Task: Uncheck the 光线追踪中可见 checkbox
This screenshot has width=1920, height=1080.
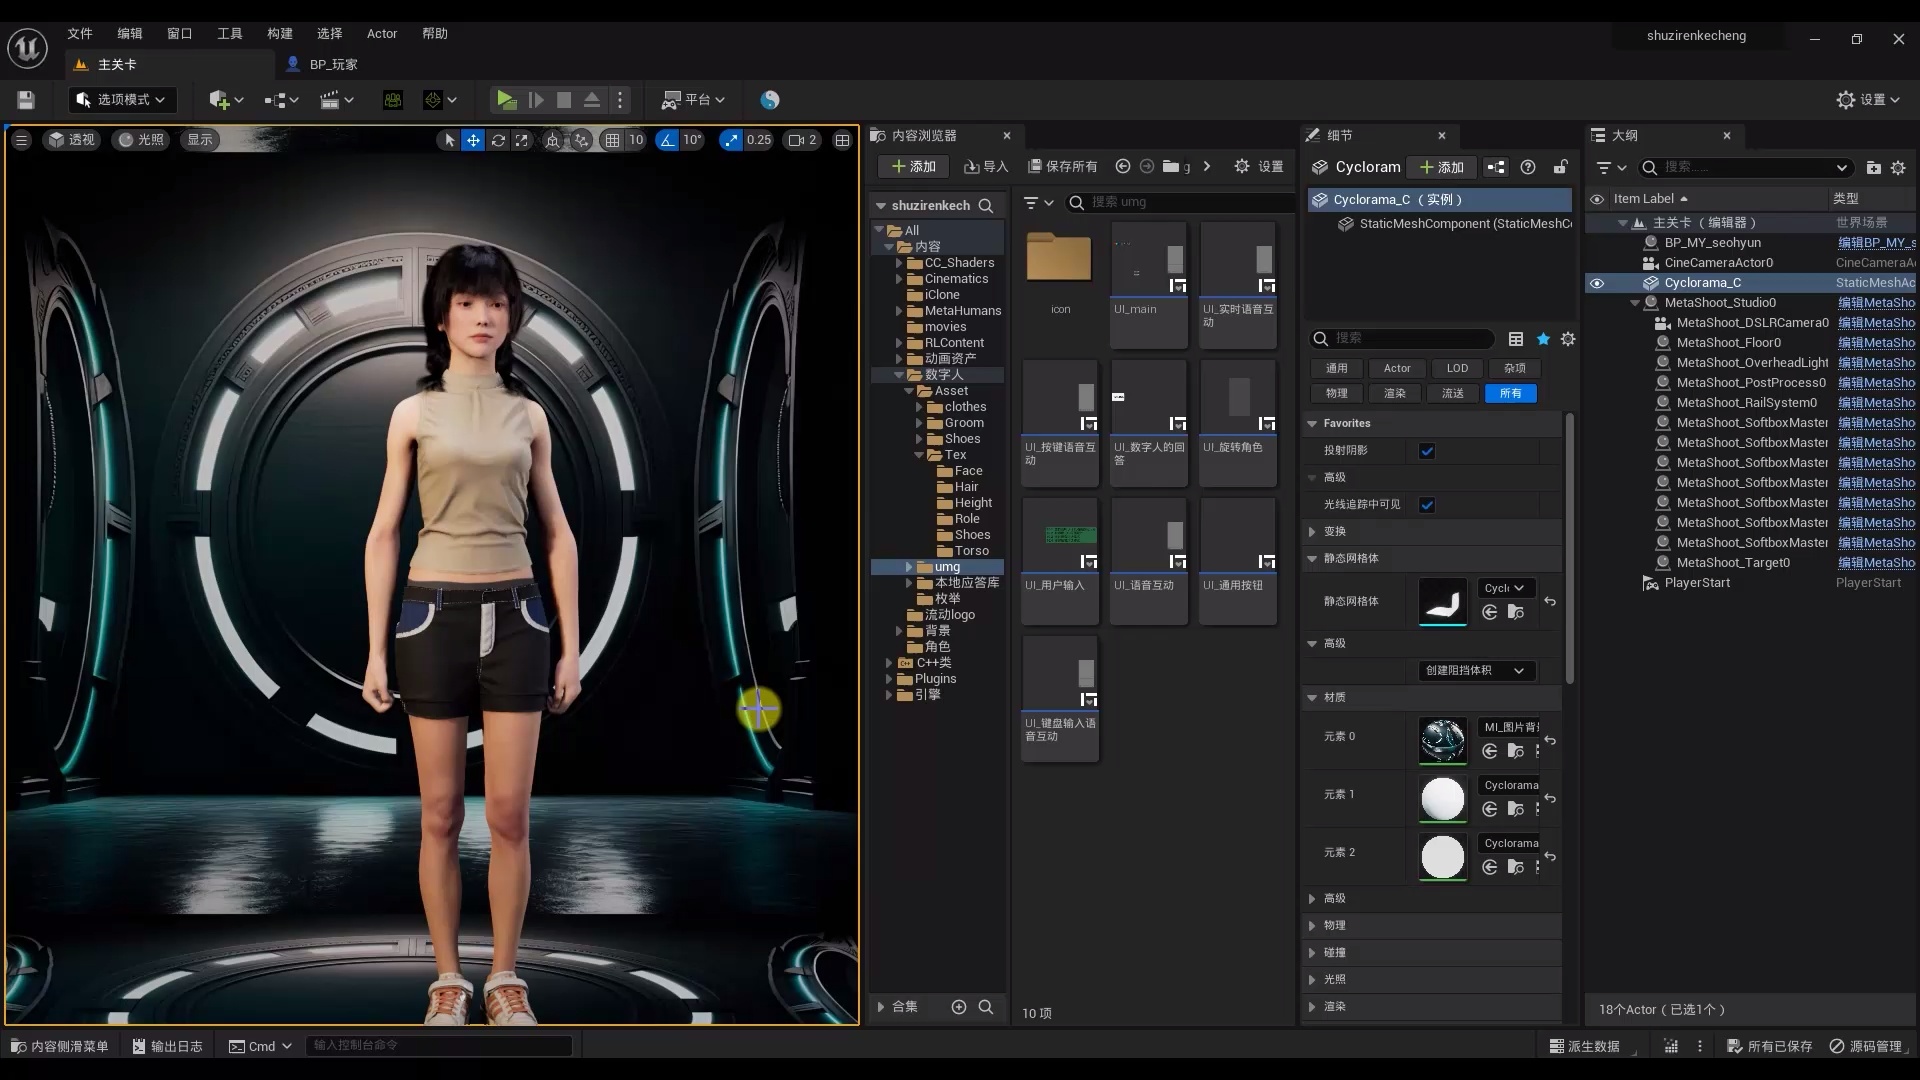Action: [1427, 505]
